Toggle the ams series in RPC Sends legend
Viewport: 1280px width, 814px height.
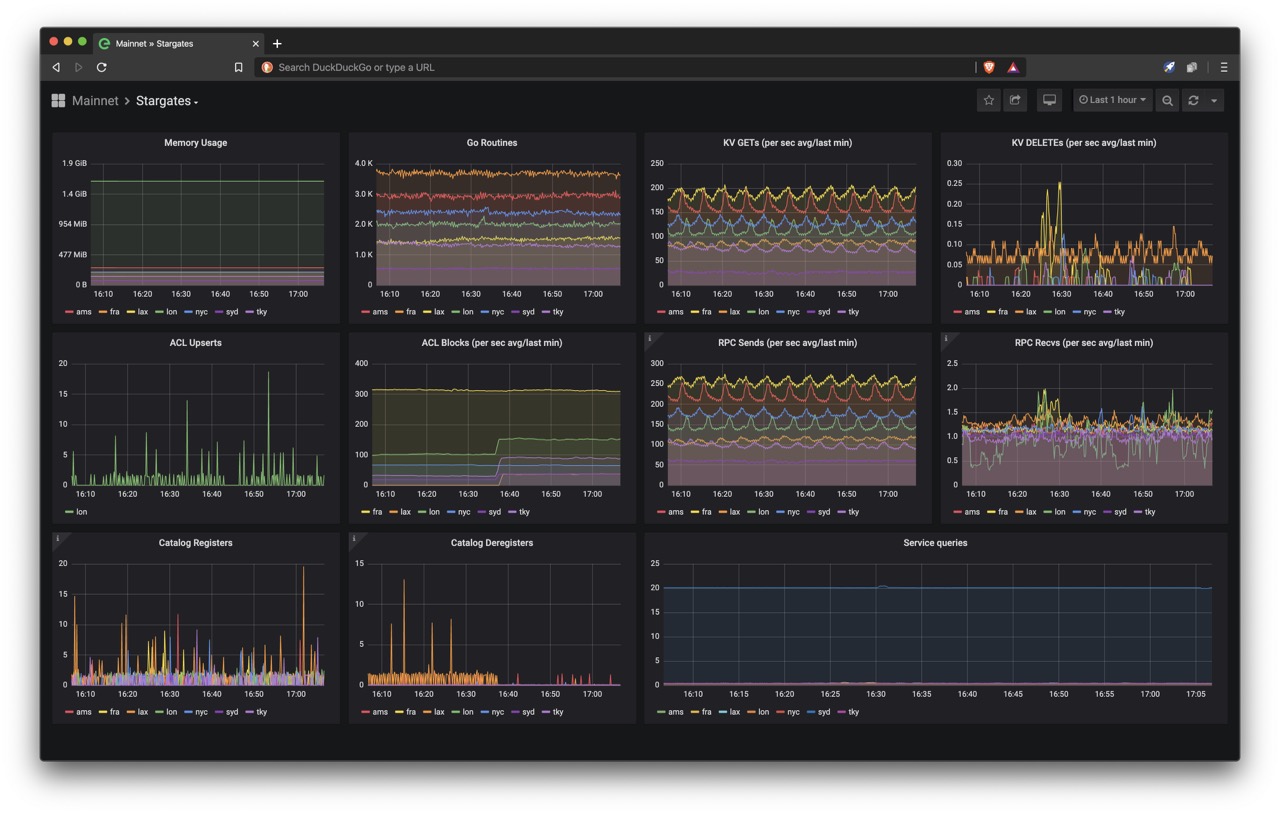click(x=676, y=512)
